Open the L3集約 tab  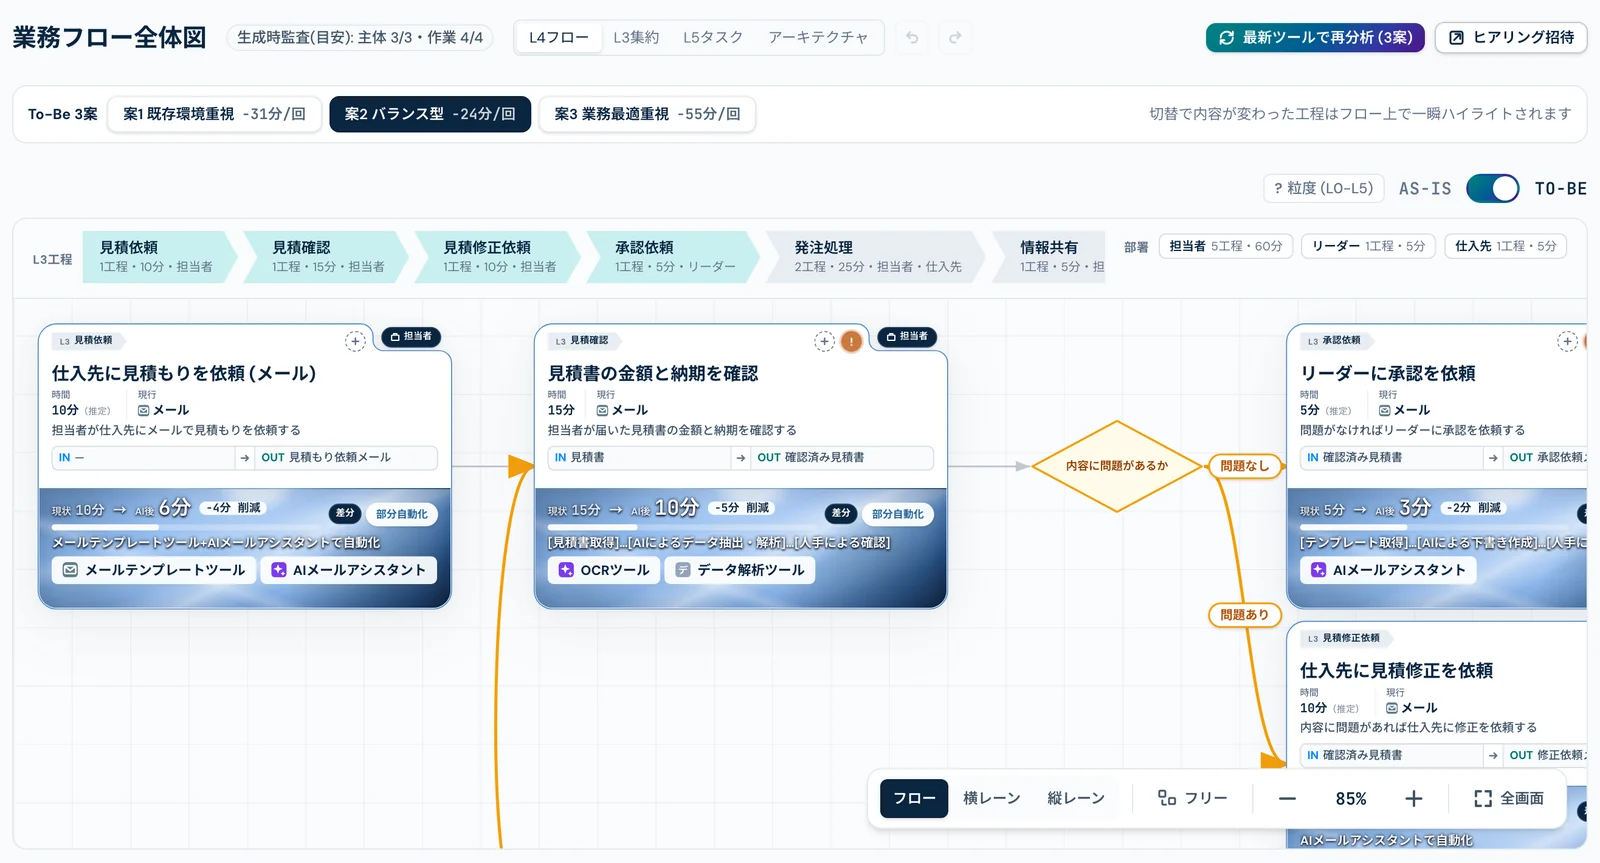point(636,38)
